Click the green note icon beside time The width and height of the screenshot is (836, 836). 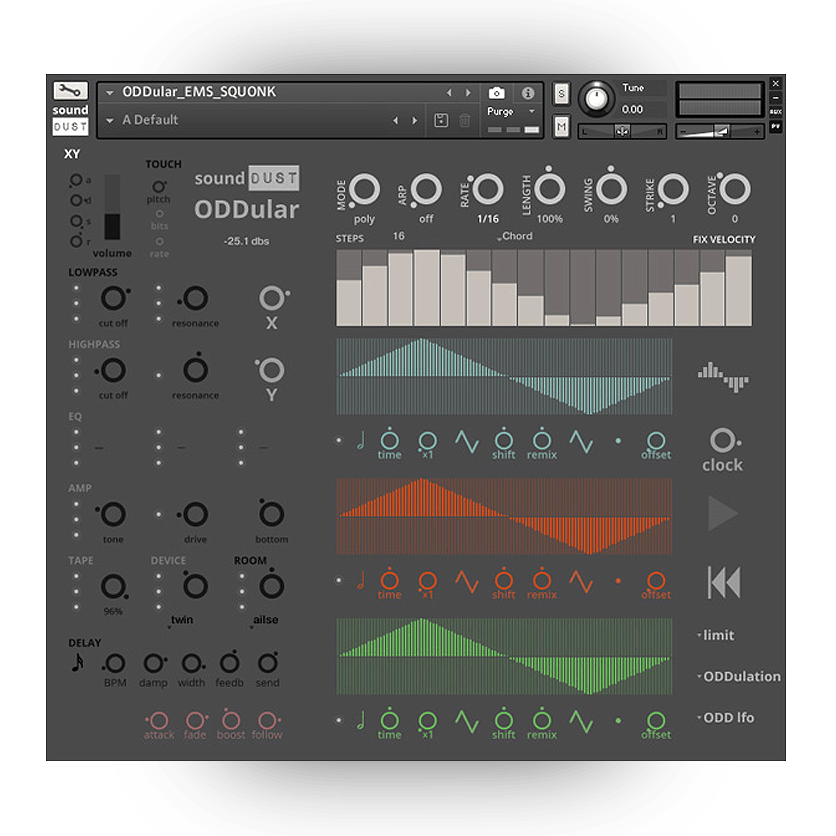click(361, 720)
